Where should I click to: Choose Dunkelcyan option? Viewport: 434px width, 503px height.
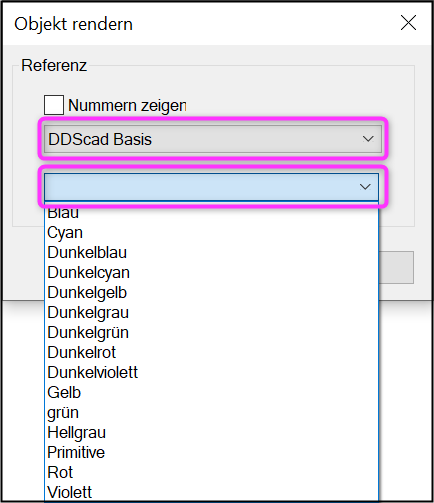click(212, 272)
